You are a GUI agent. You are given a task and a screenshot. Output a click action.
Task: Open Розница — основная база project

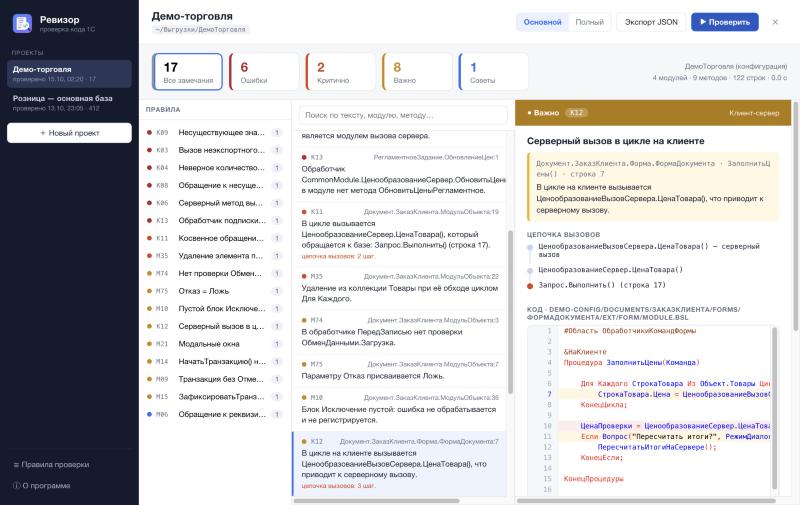coord(69,103)
